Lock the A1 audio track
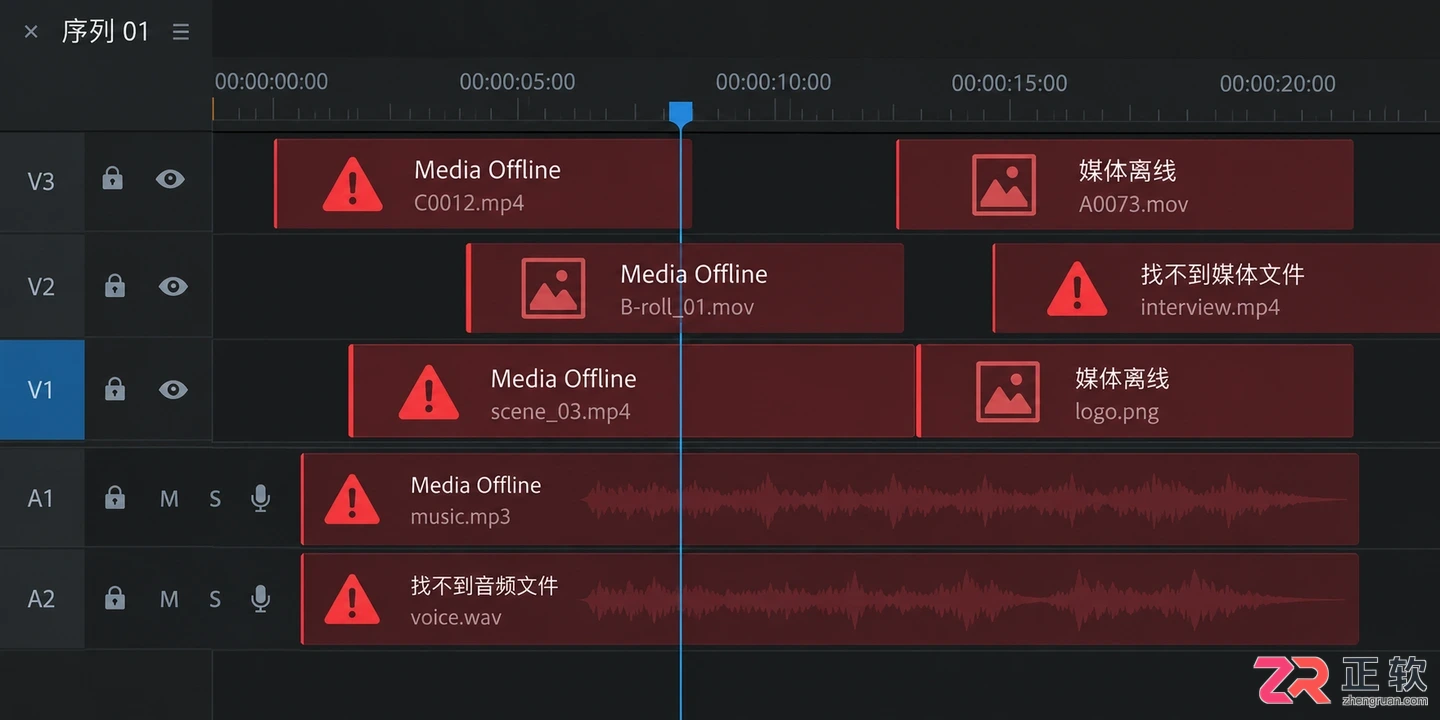The height and width of the screenshot is (720, 1440). tap(115, 497)
